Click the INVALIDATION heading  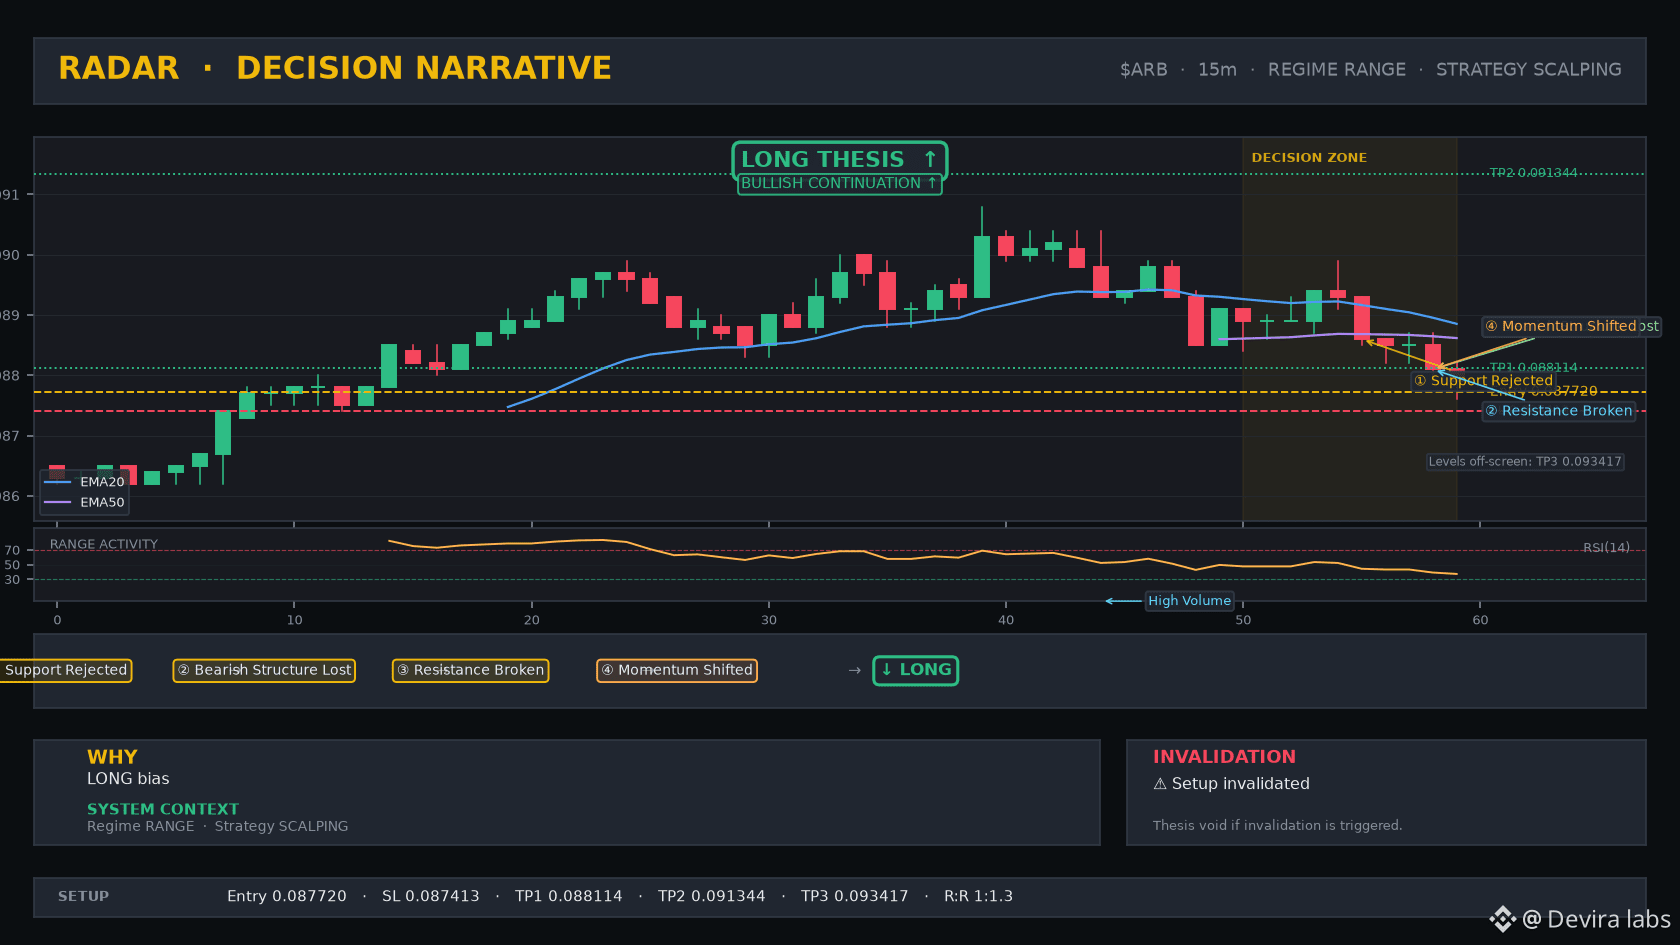[x=1224, y=757]
